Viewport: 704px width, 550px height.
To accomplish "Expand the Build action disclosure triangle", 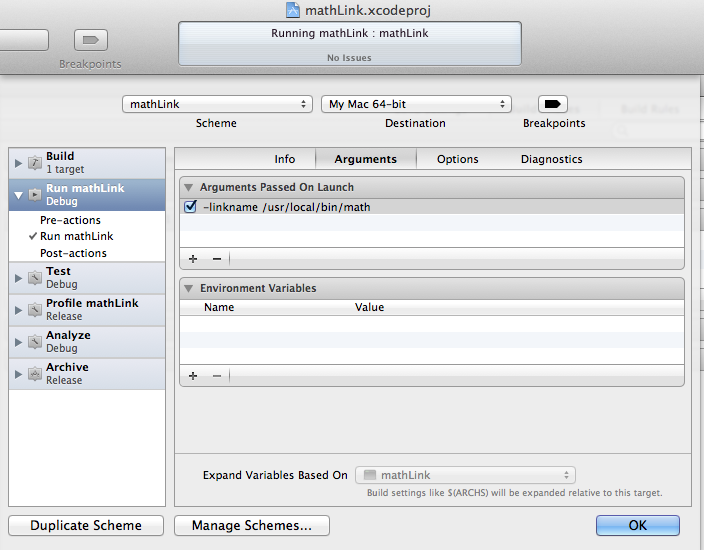I will (x=18, y=163).
